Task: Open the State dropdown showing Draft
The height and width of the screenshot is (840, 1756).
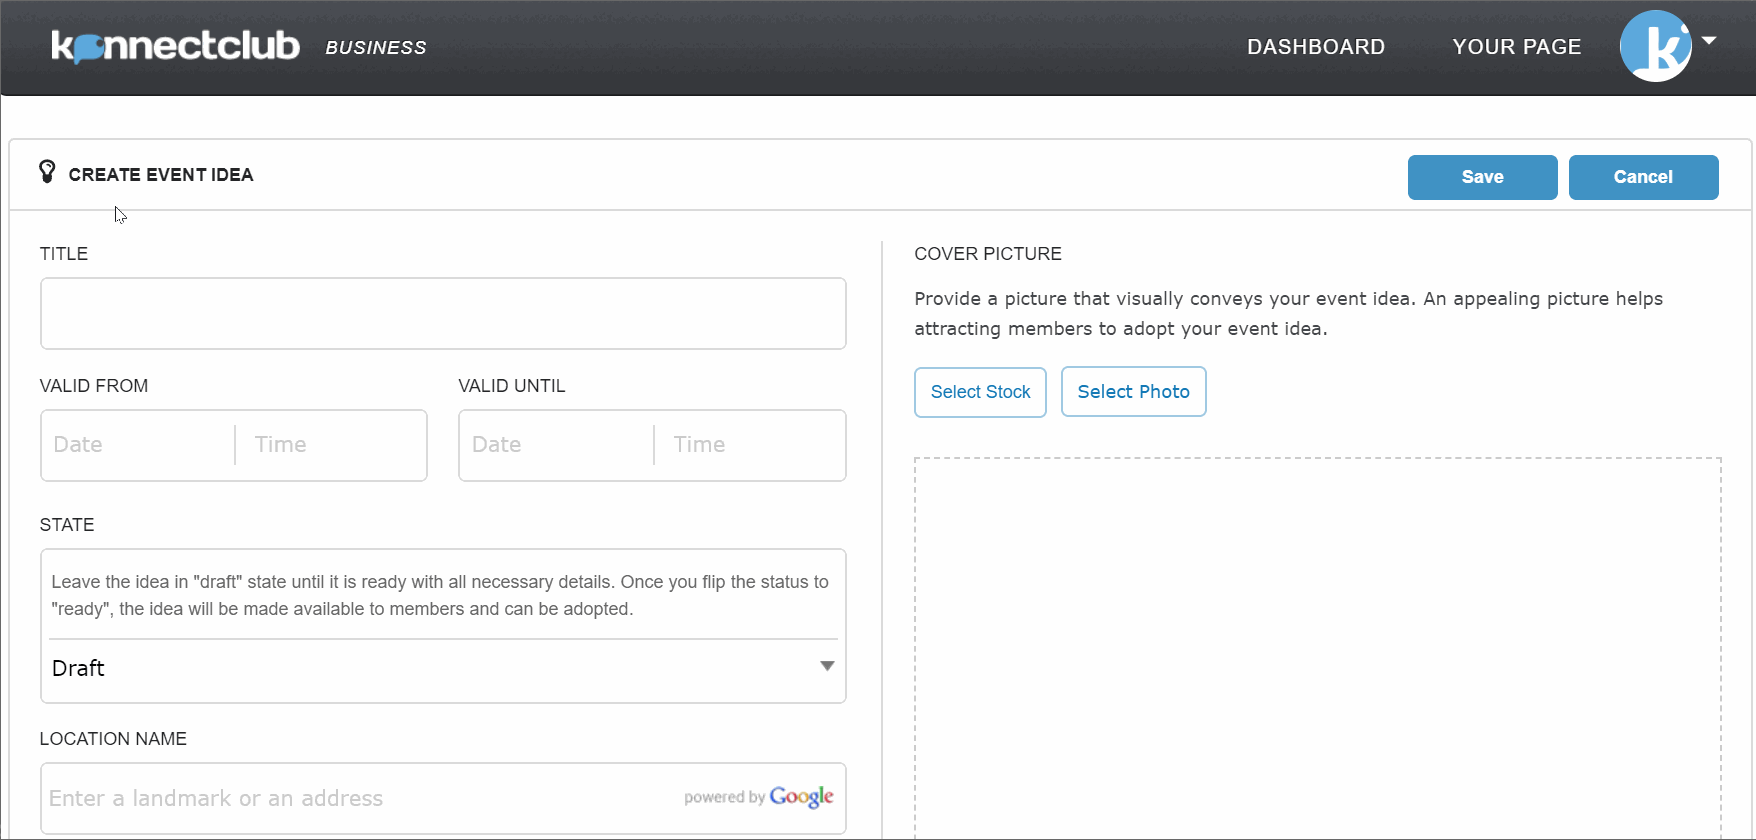Action: [x=442, y=668]
